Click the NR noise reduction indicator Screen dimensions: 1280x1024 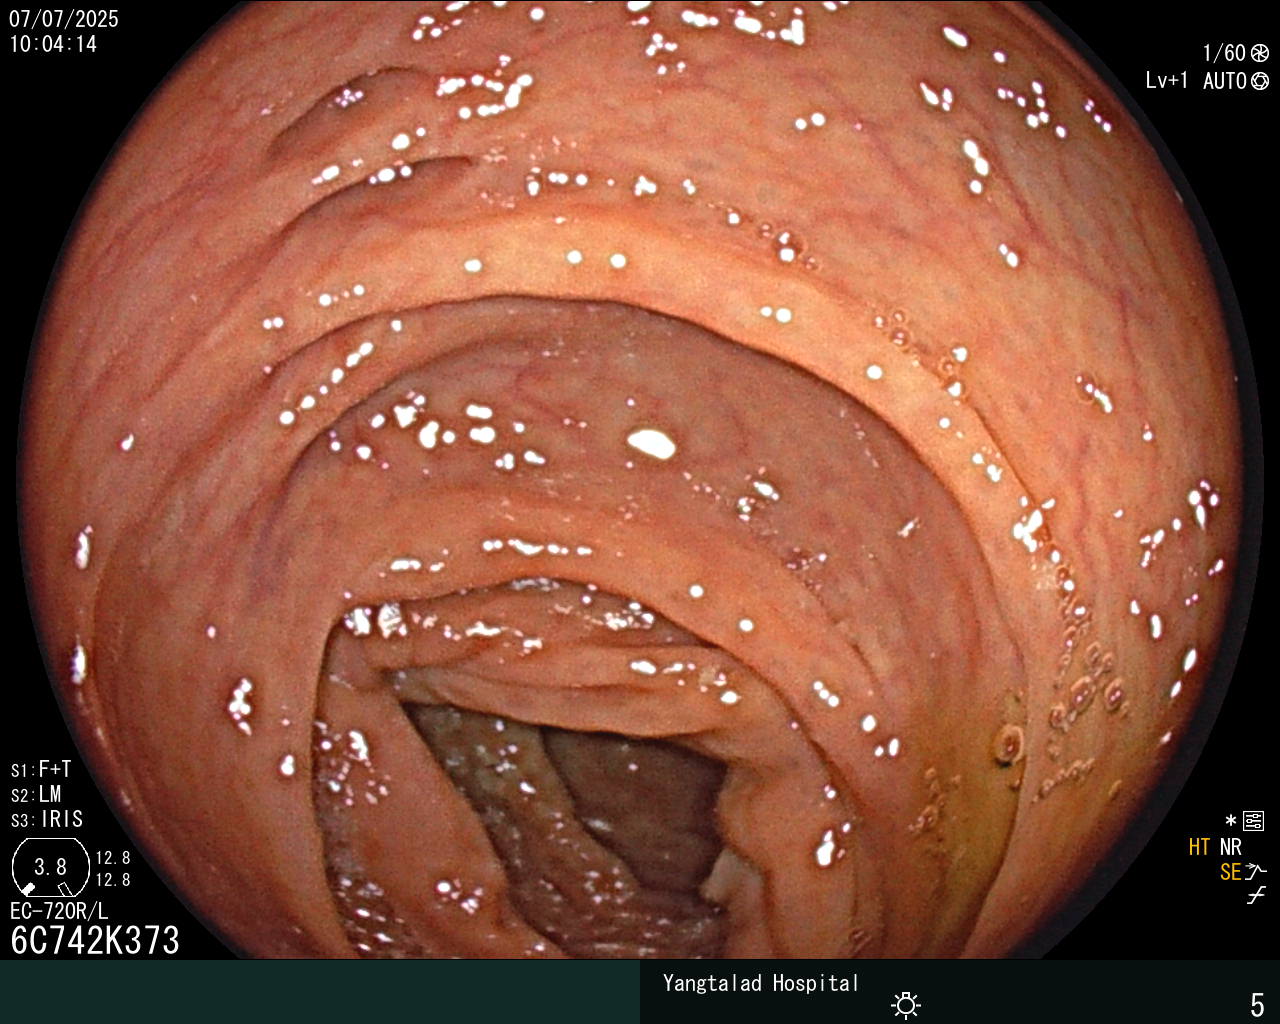[1231, 847]
